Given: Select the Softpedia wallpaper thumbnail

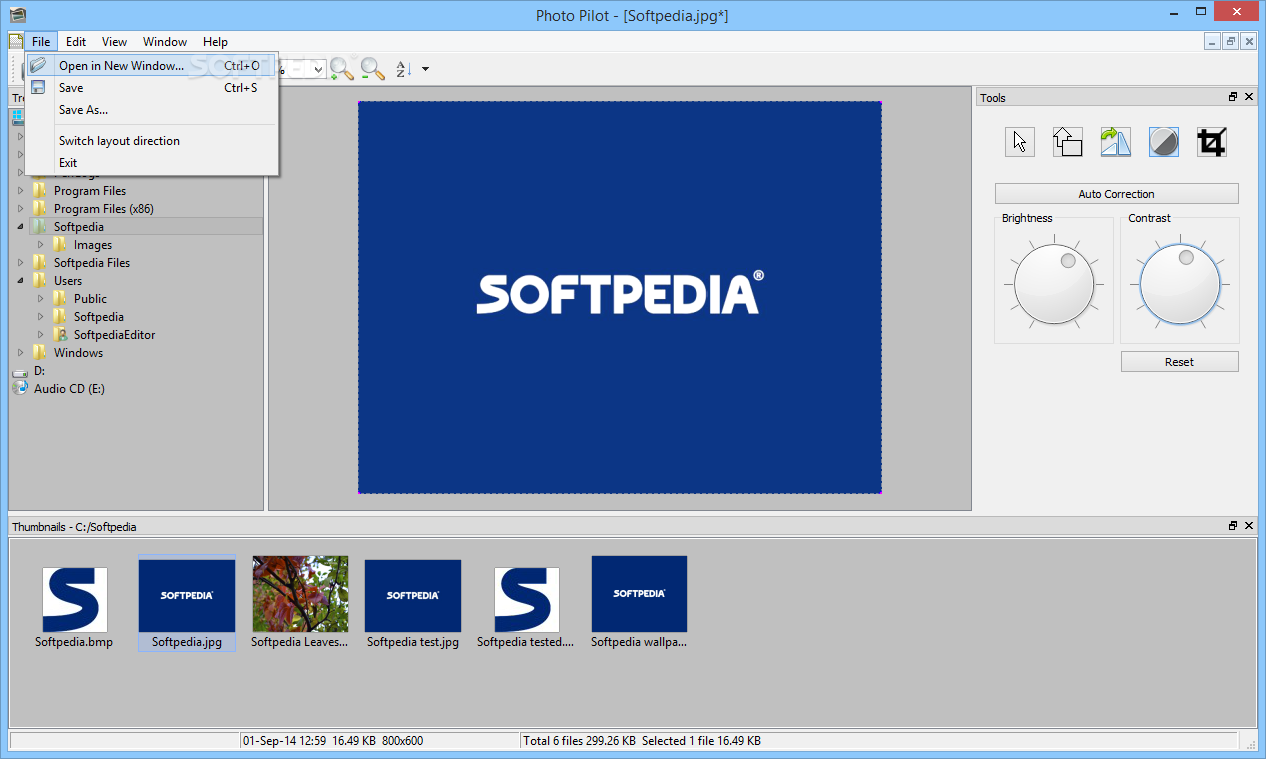Looking at the screenshot, I should [639, 603].
